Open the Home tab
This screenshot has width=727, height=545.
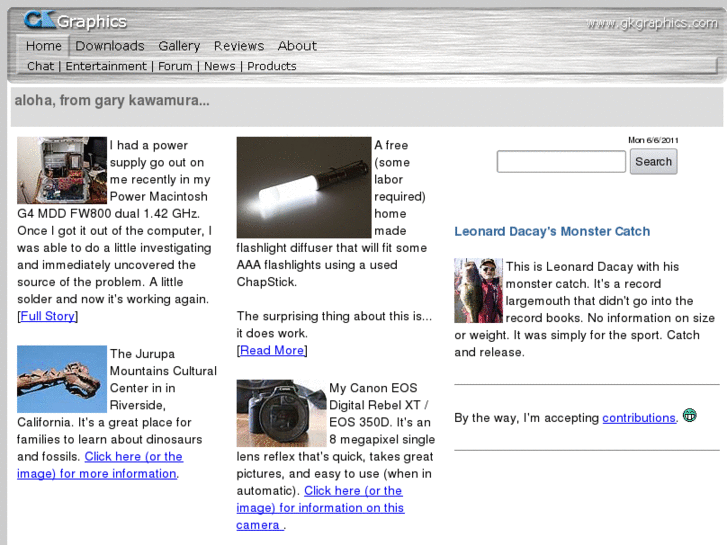(x=44, y=46)
